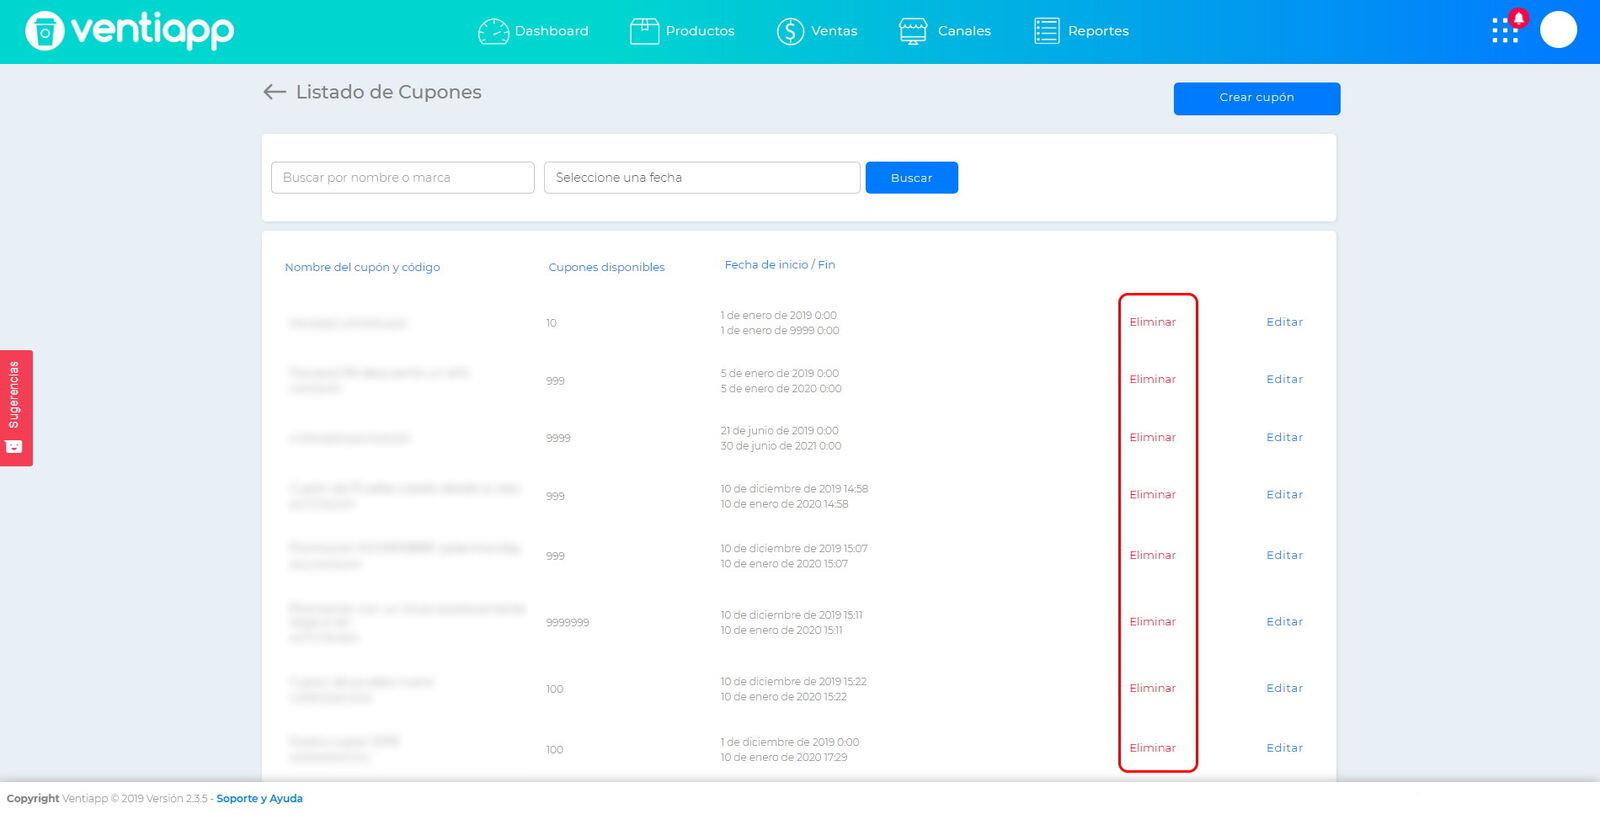
Task: Check the red notification bell
Action: click(1519, 18)
